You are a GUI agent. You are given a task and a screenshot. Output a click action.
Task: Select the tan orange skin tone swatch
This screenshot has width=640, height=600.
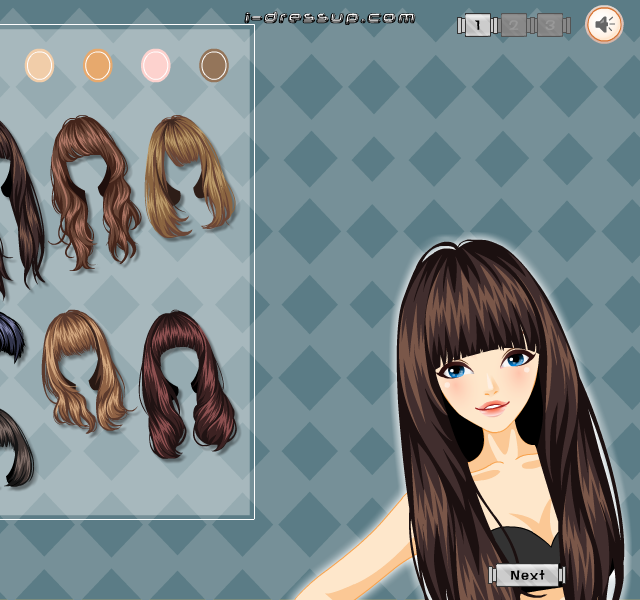pos(98,65)
